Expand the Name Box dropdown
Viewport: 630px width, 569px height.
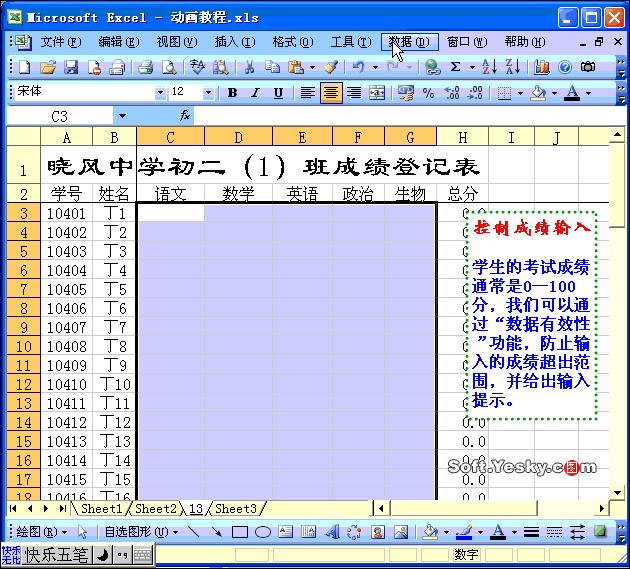pyautogui.click(x=122, y=116)
